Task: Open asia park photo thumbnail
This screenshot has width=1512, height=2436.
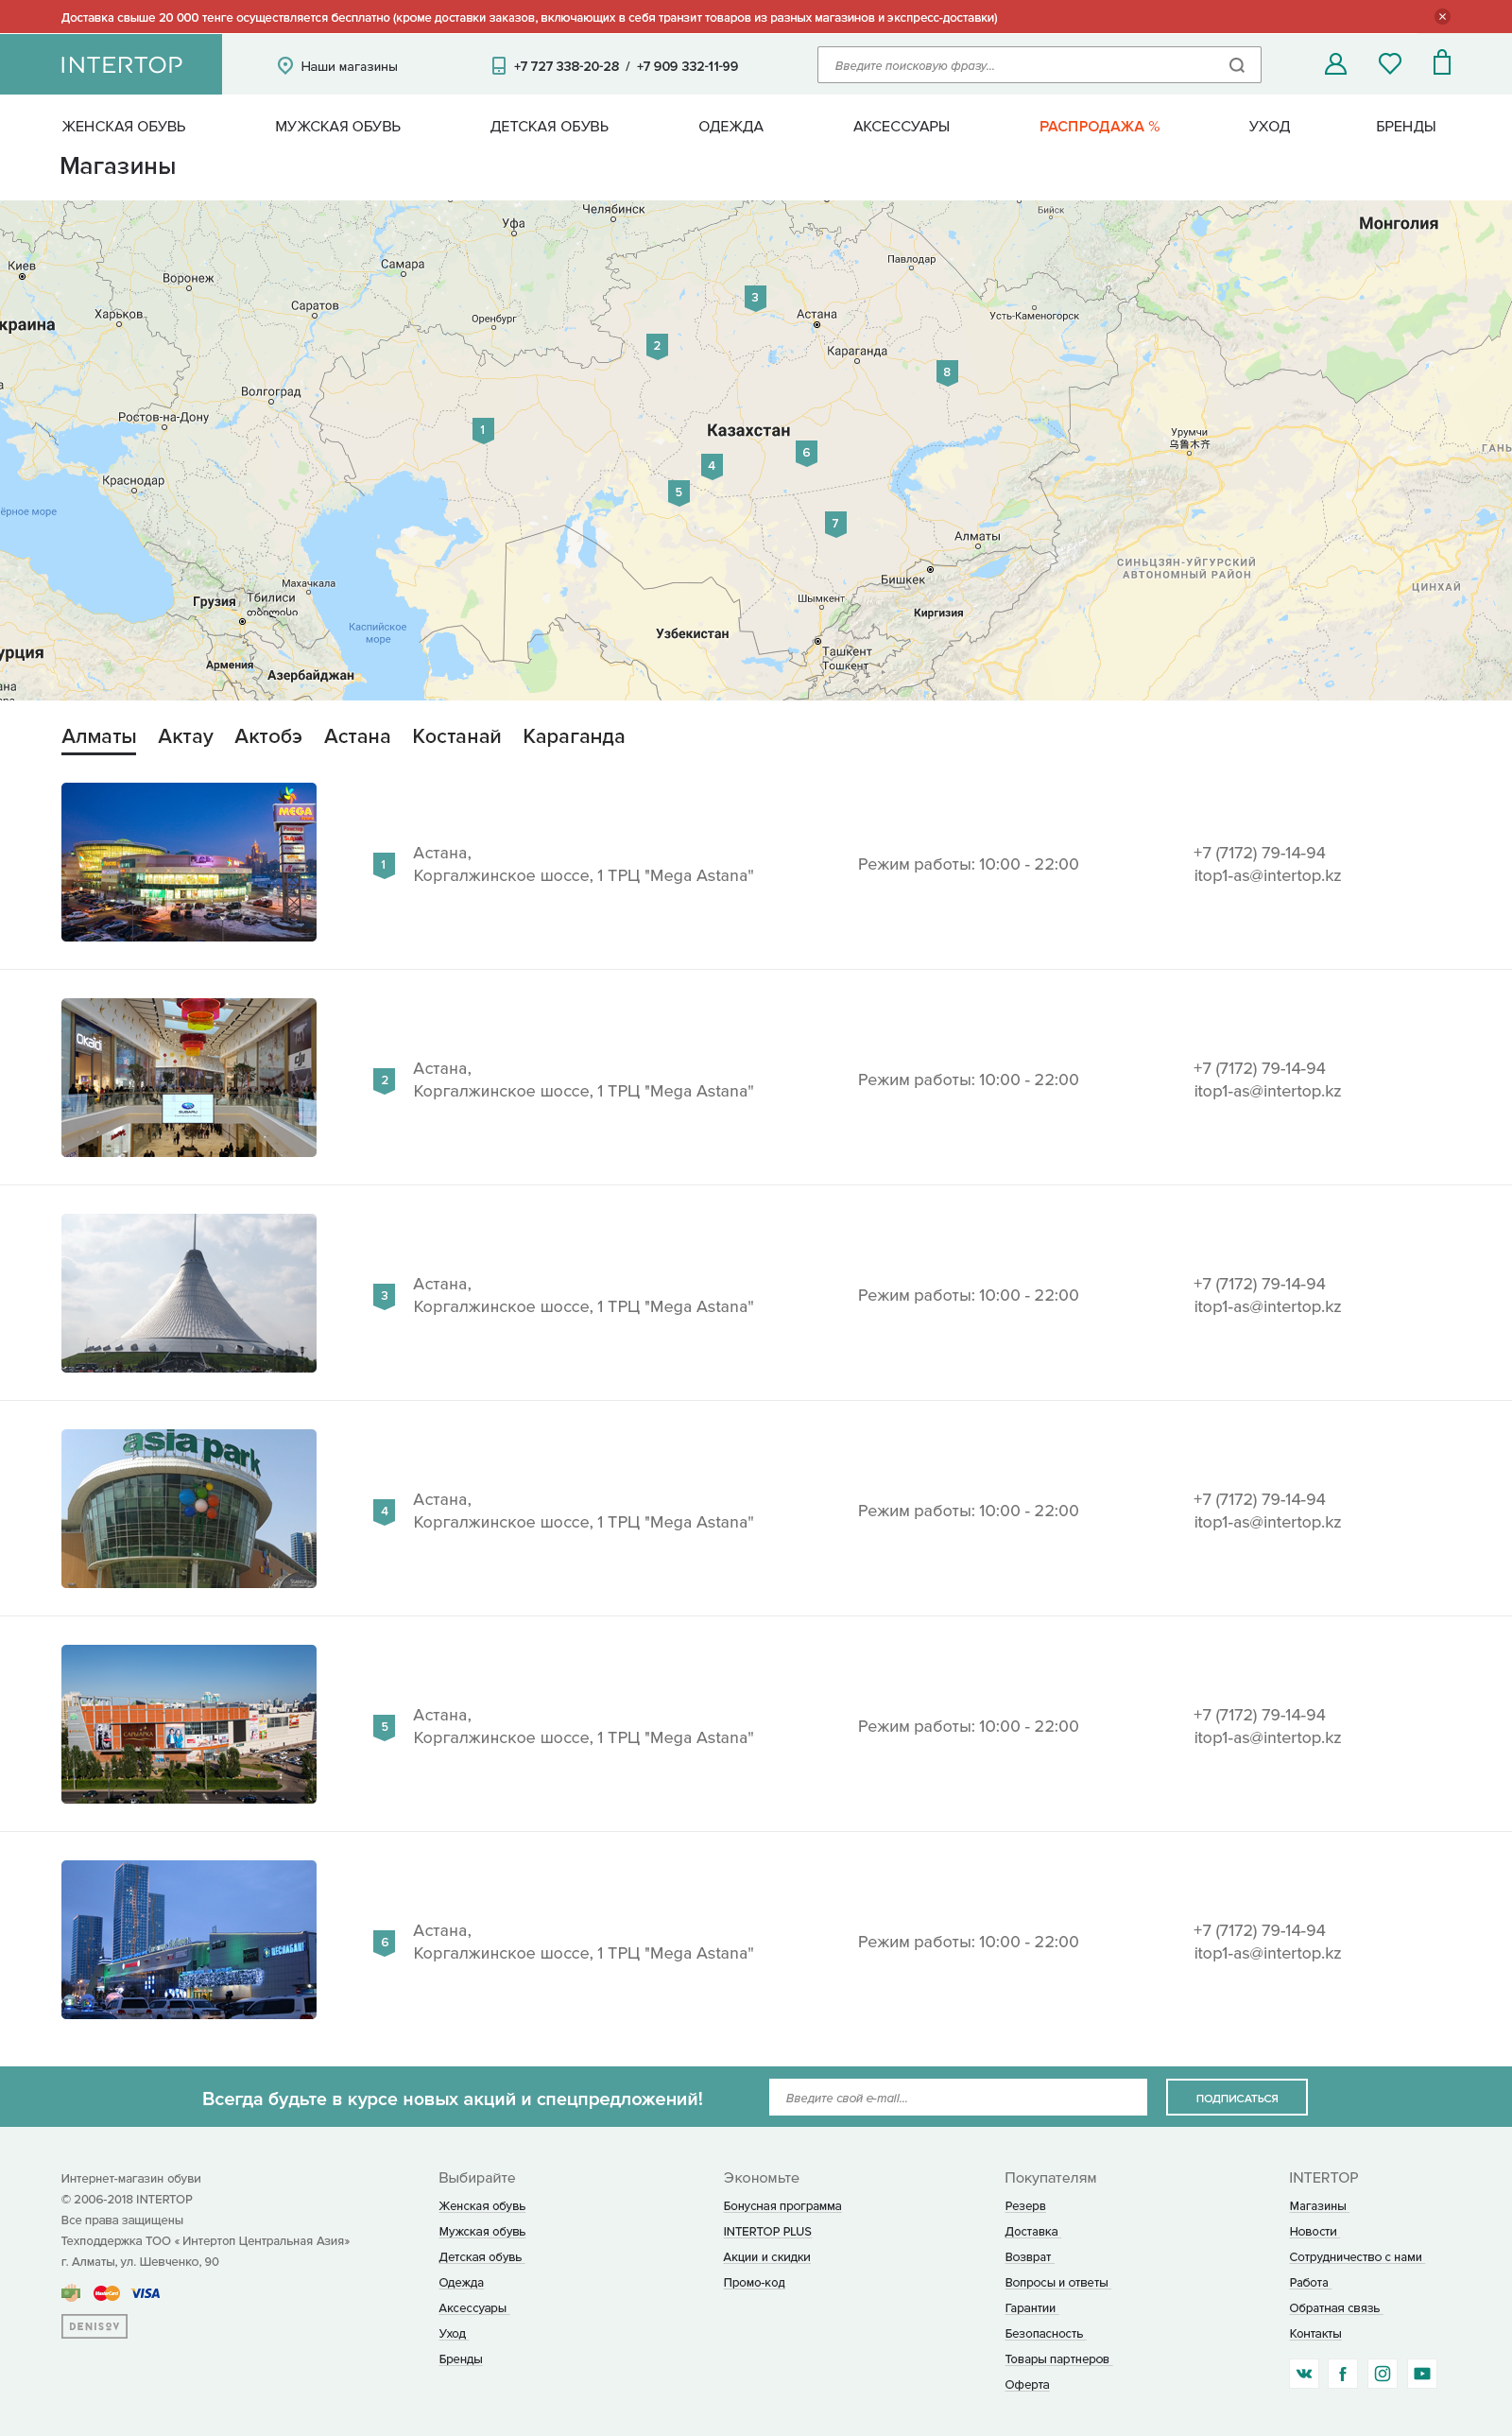Action: point(189,1508)
